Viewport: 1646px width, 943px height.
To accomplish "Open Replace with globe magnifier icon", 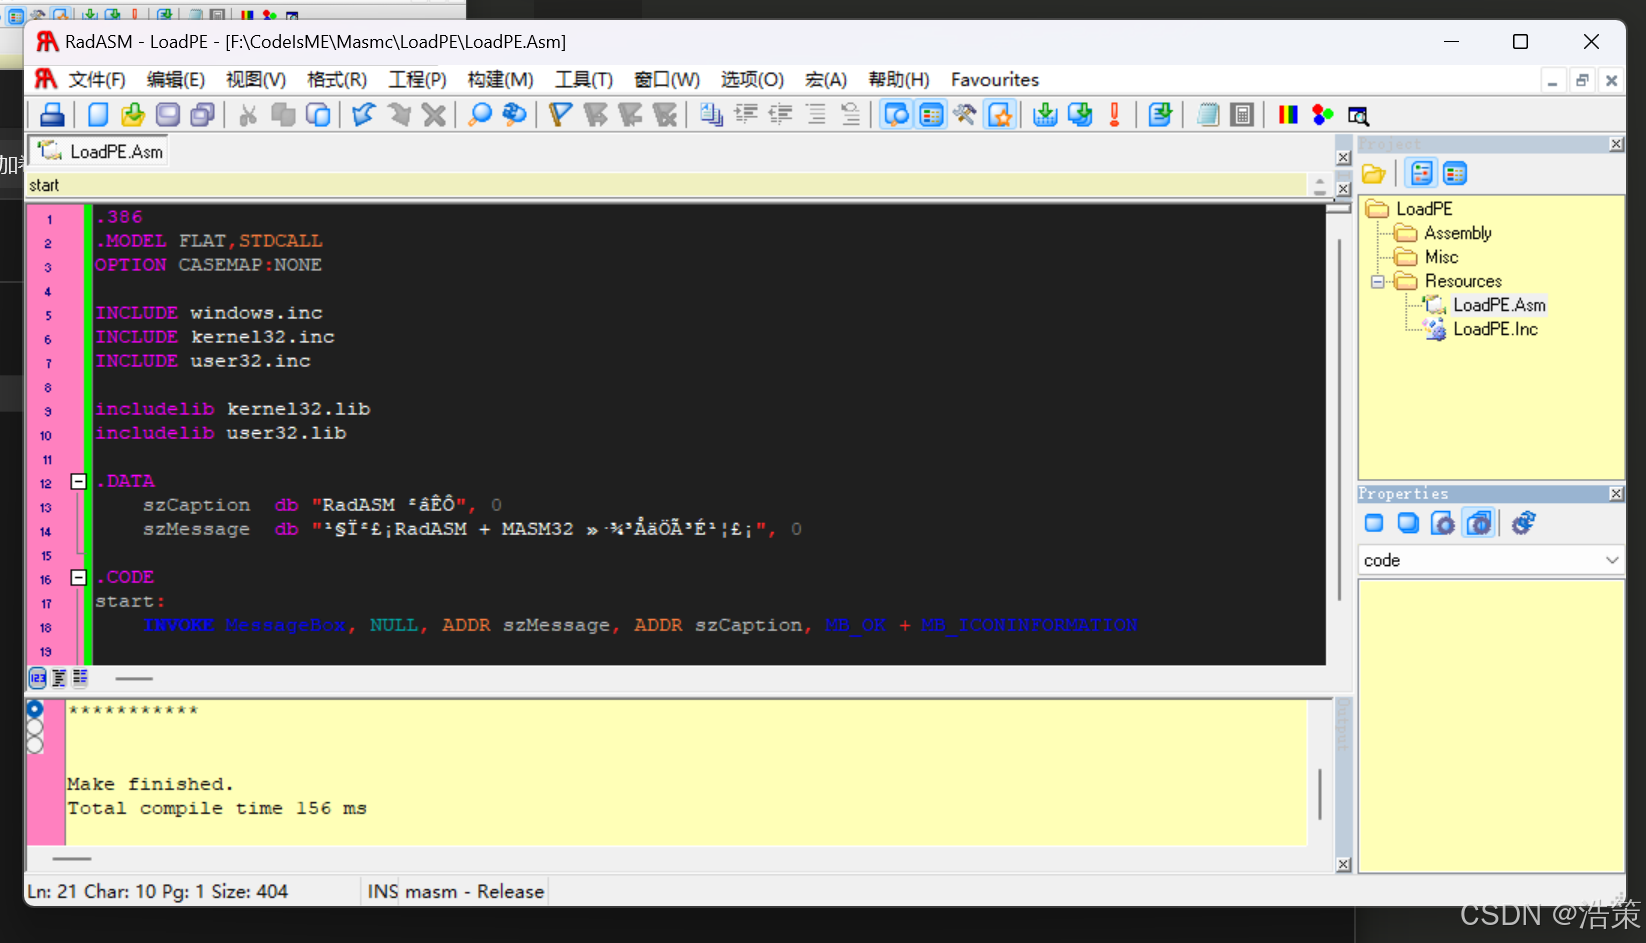I will [515, 115].
